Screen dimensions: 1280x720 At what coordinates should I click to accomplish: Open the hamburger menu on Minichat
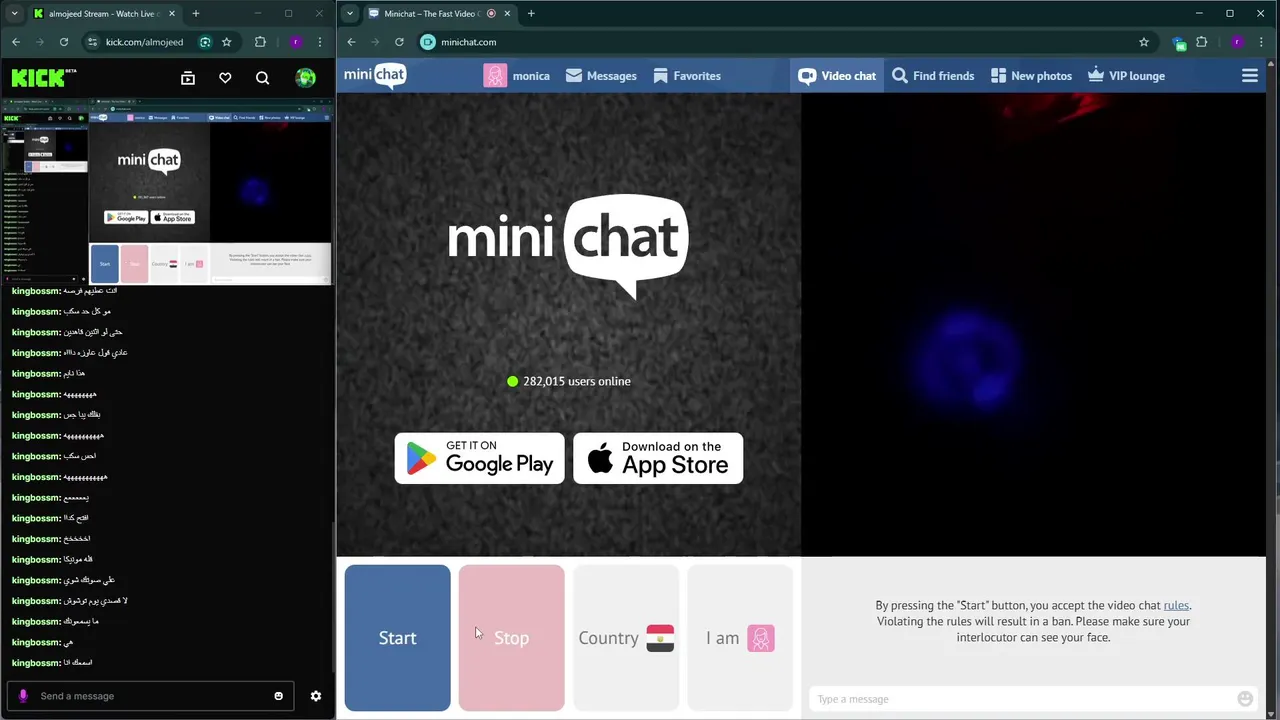pos(1250,76)
